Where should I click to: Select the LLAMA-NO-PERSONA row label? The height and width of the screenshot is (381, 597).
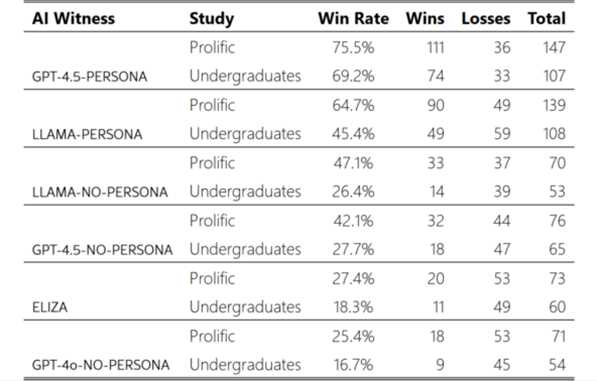(x=100, y=192)
